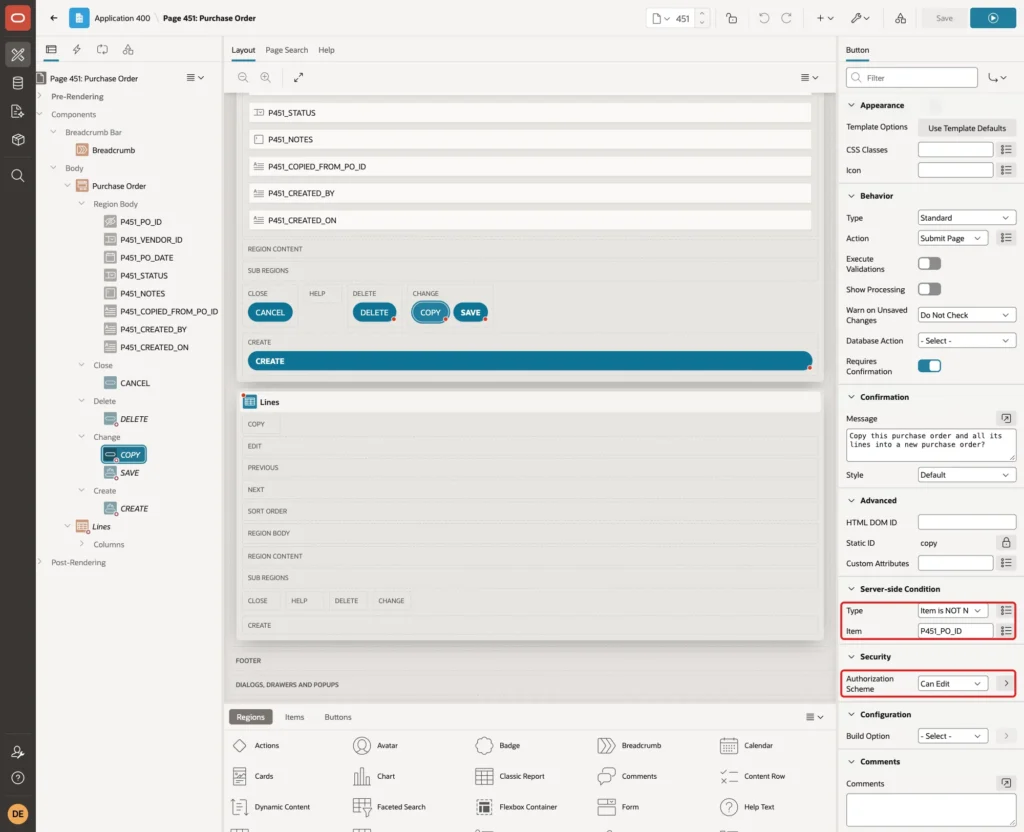Open Behavior Type dropdown set to Standard

pos(967,218)
